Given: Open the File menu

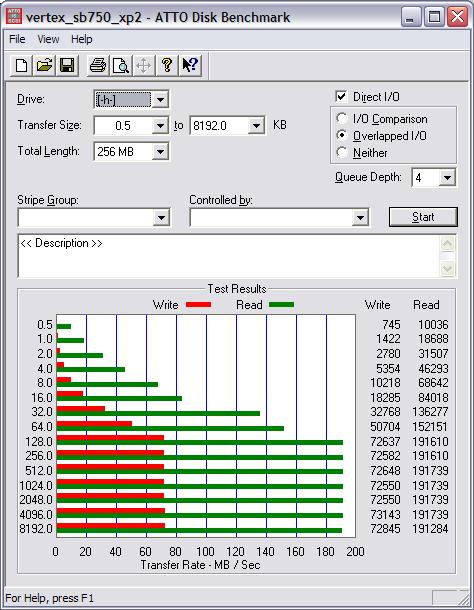Looking at the screenshot, I should 17,39.
